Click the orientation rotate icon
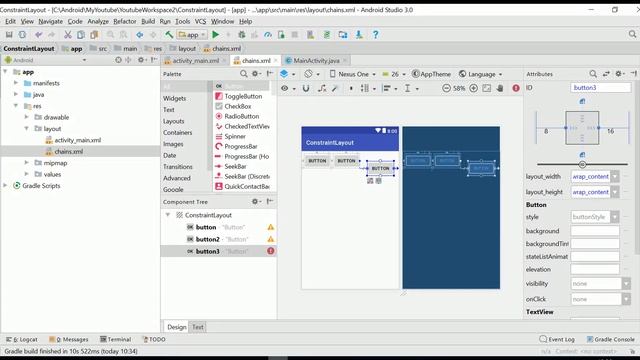Screen dimensions: 640x360 pos(309,74)
